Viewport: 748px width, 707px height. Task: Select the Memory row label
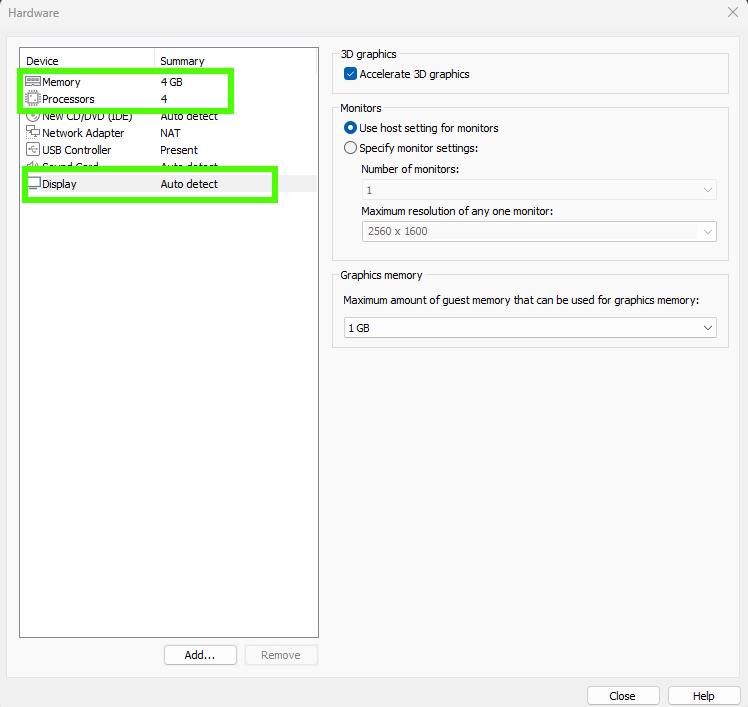pos(61,82)
